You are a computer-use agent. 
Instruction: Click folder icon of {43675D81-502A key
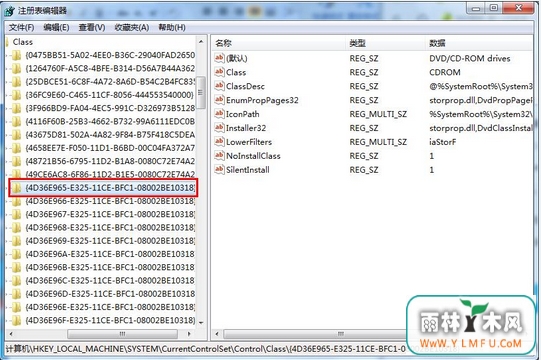click(16, 135)
